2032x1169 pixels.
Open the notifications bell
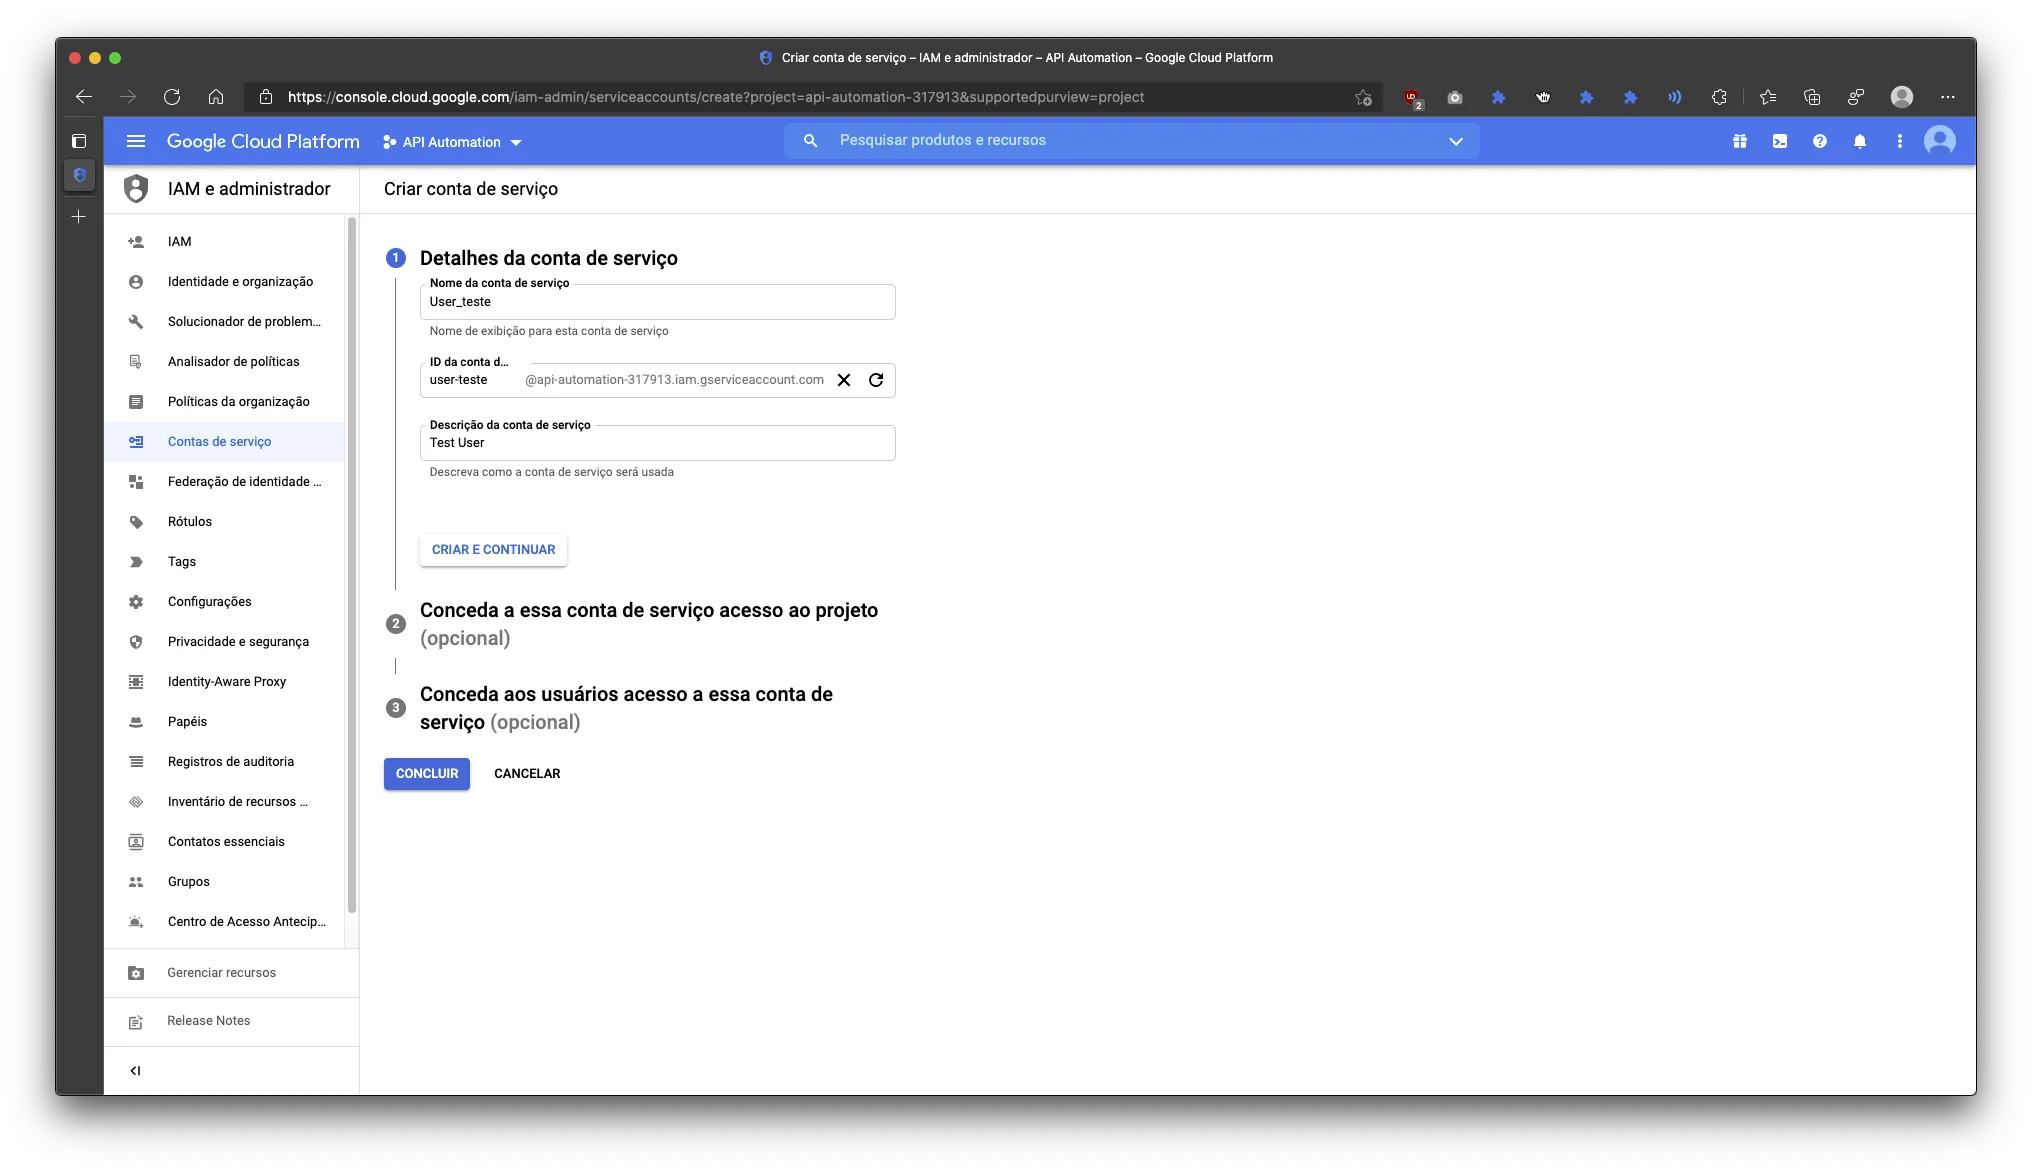pos(1860,141)
